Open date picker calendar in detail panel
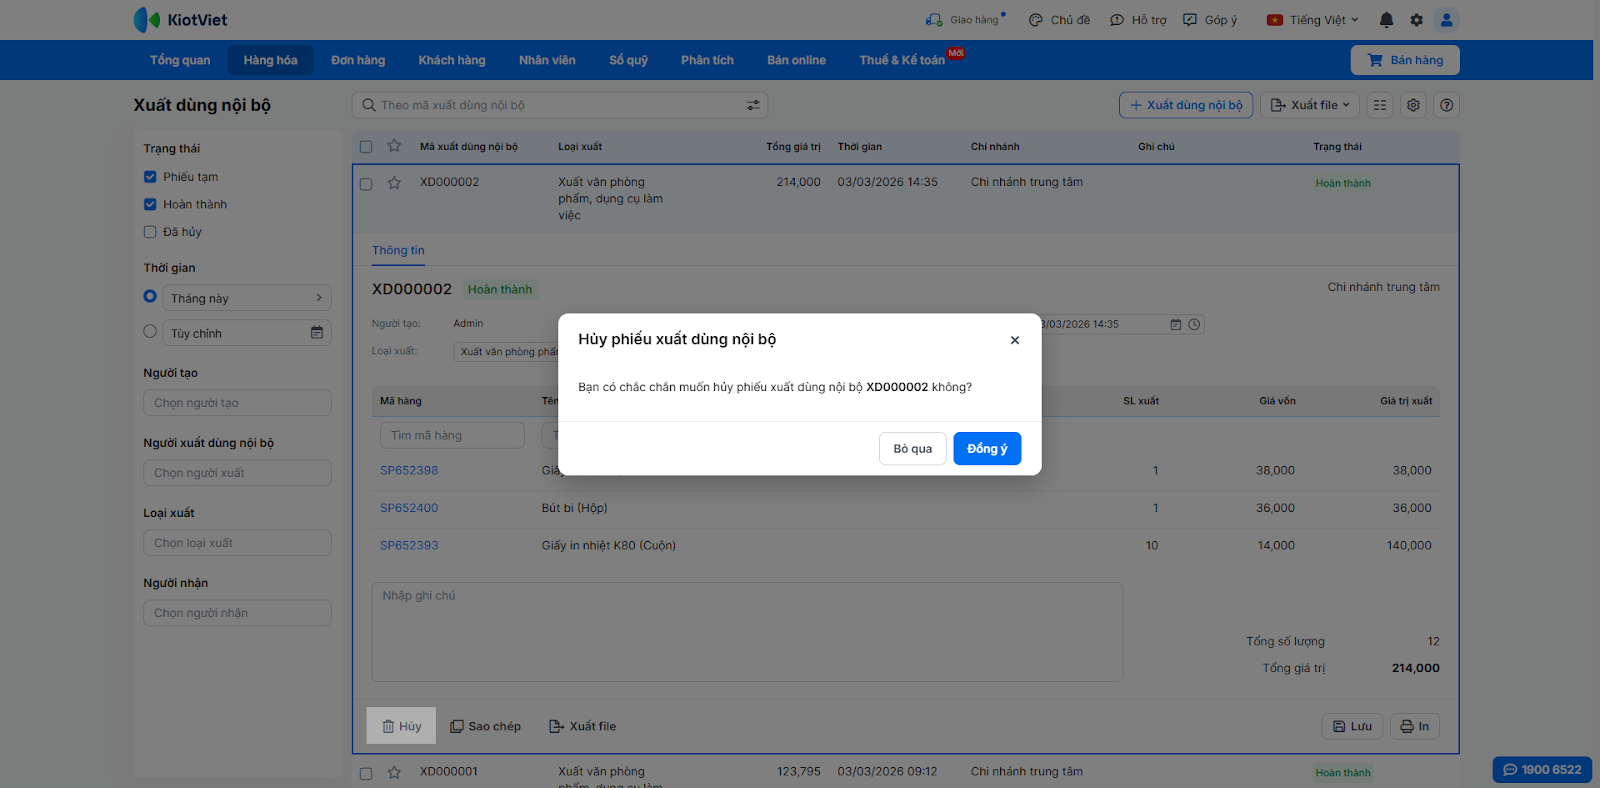 point(1176,325)
